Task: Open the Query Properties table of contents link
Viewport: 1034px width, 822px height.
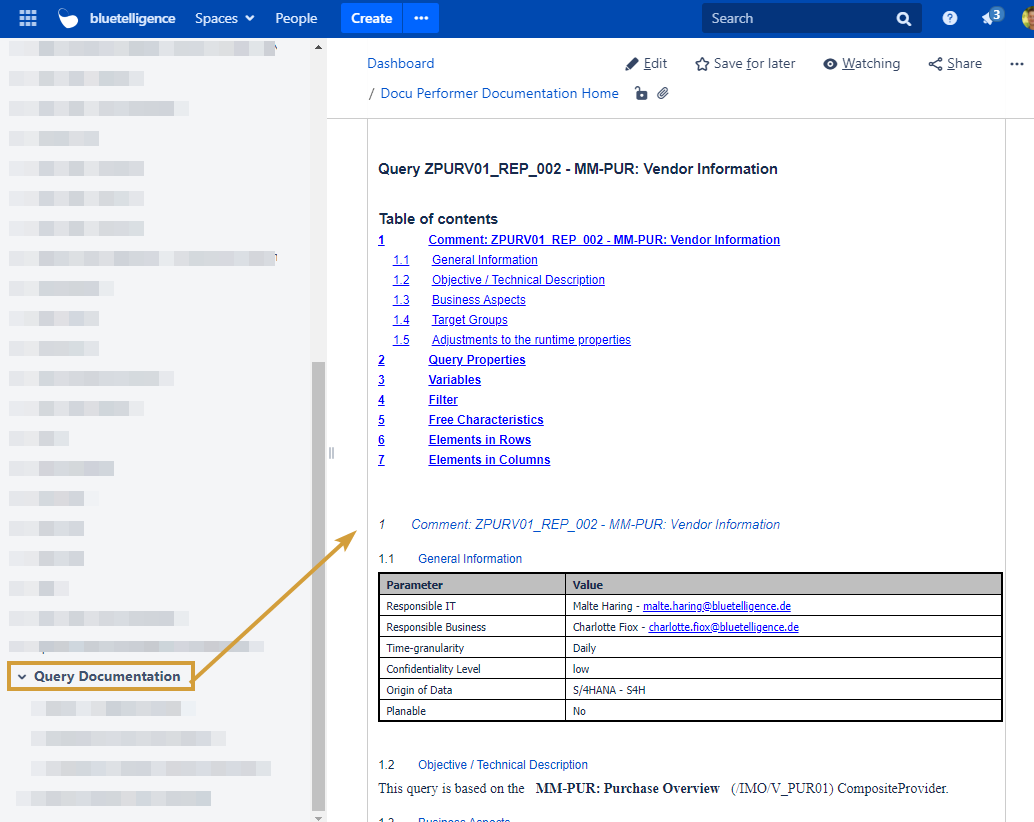Action: [x=477, y=359]
